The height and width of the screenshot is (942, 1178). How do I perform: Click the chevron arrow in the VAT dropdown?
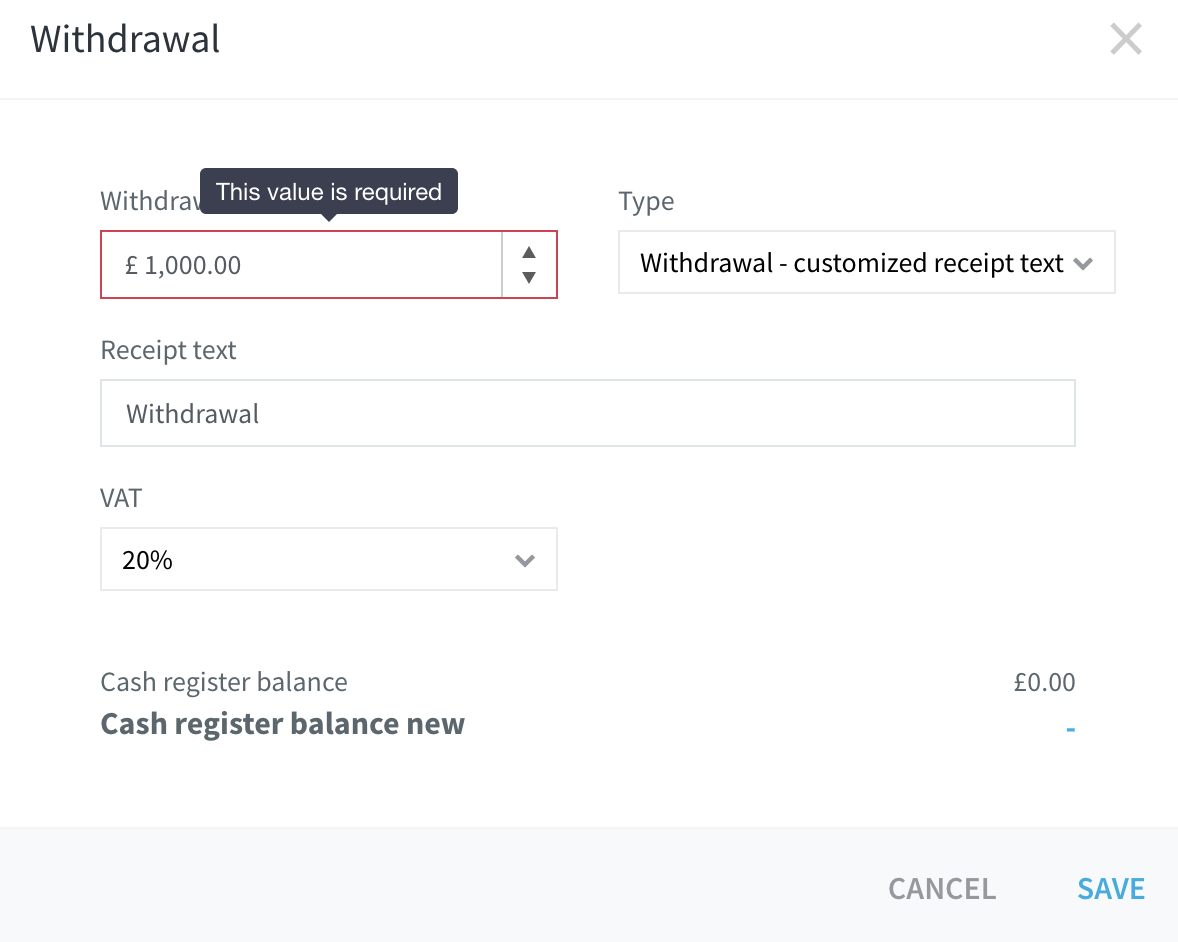pyautogui.click(x=524, y=560)
